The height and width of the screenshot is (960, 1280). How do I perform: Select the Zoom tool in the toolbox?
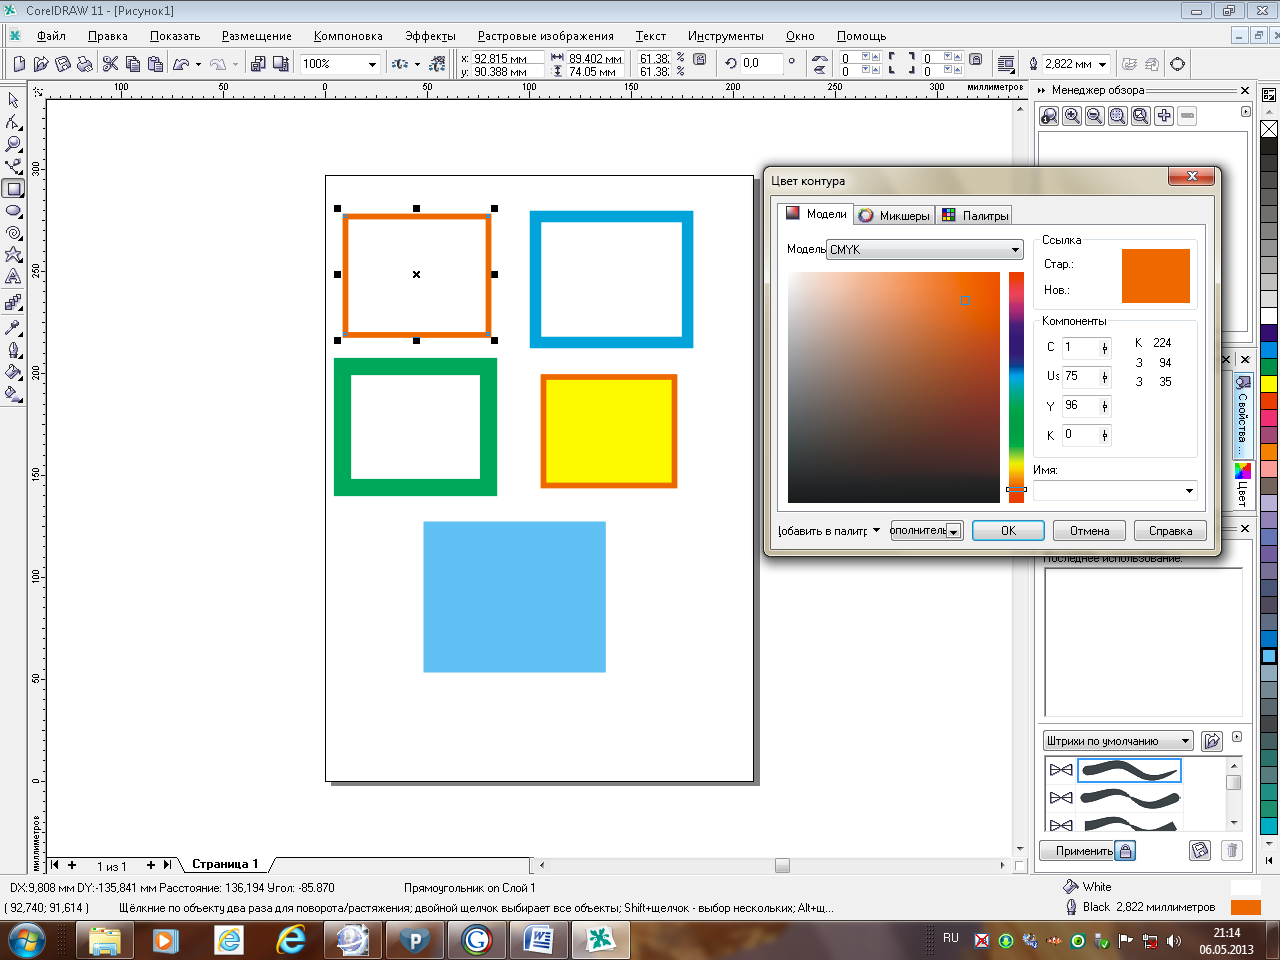(x=13, y=144)
